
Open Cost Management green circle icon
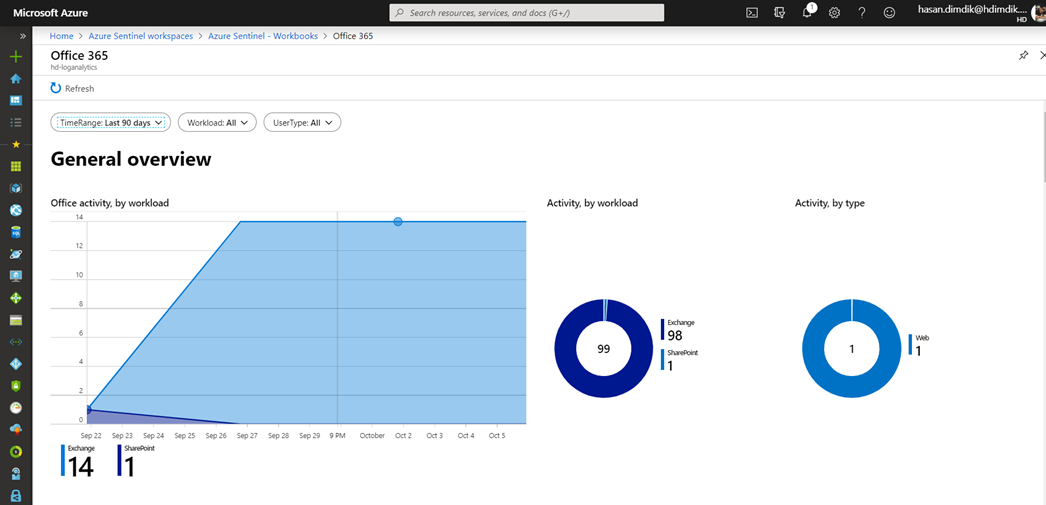[x=16, y=452]
